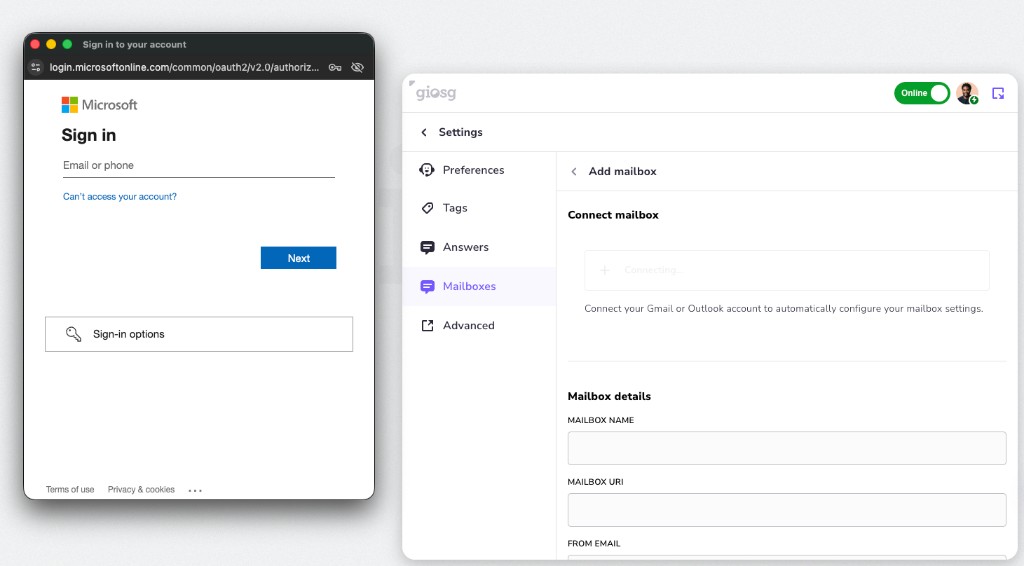
Task: Focus the Email or phone field
Action: pyautogui.click(x=199, y=166)
